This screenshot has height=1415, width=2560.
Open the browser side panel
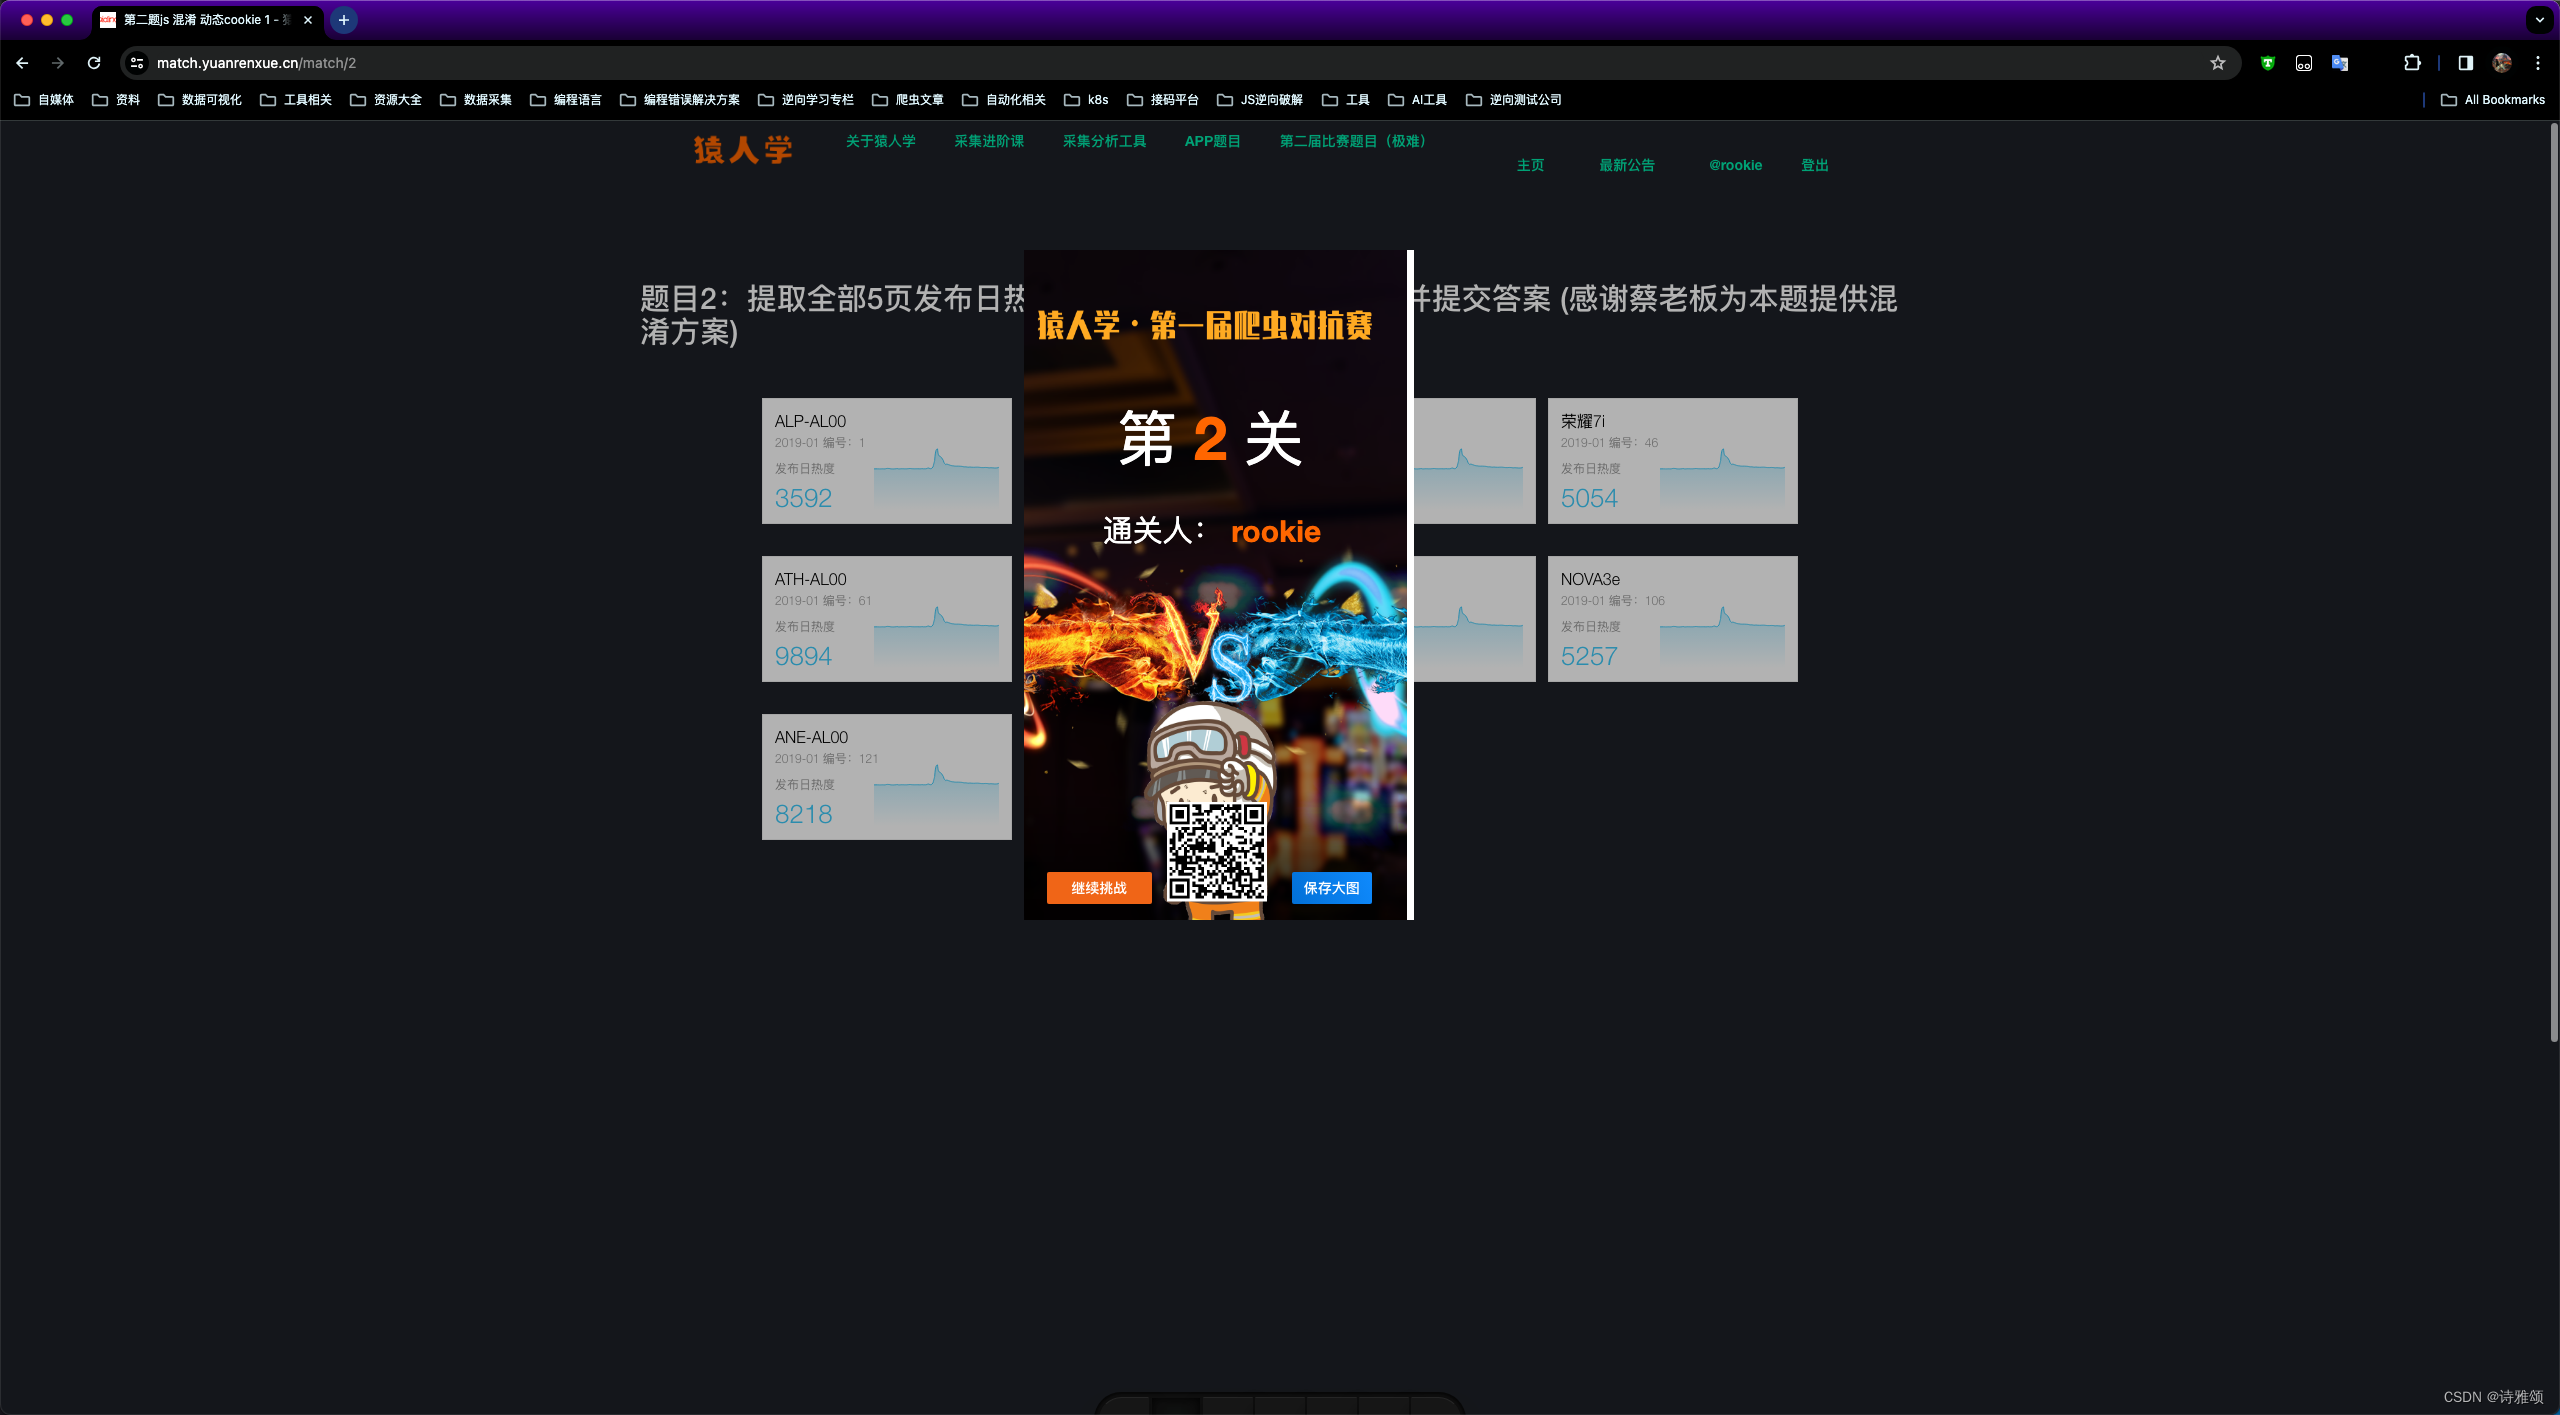(x=2463, y=62)
